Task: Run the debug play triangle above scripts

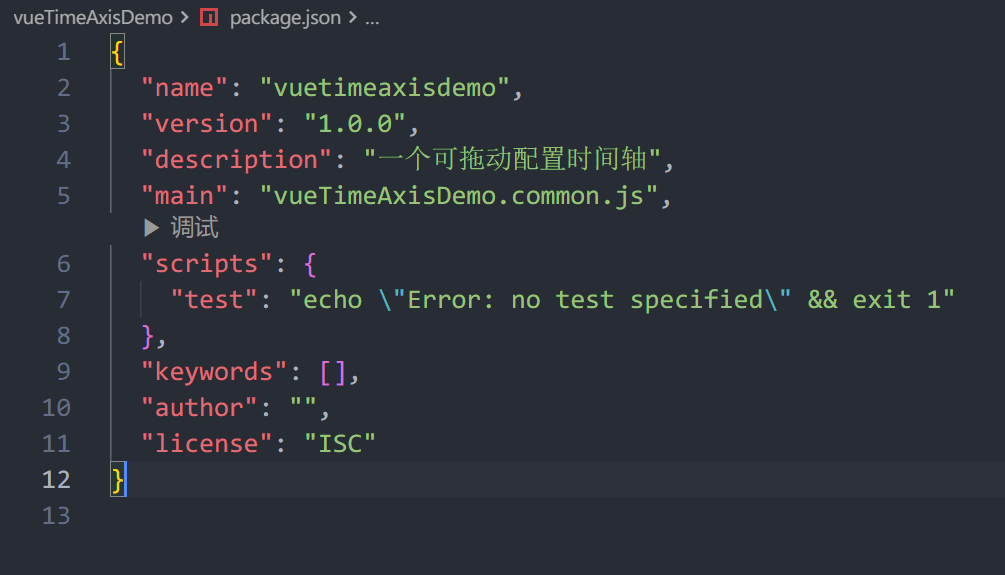Action: pos(151,228)
